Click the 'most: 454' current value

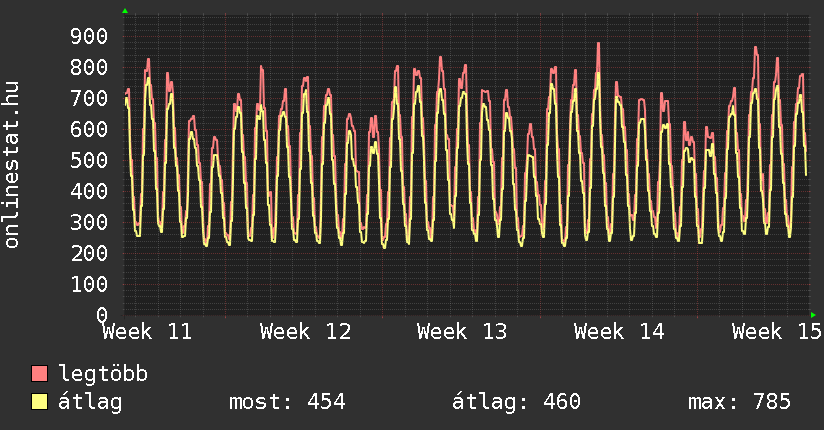point(287,402)
